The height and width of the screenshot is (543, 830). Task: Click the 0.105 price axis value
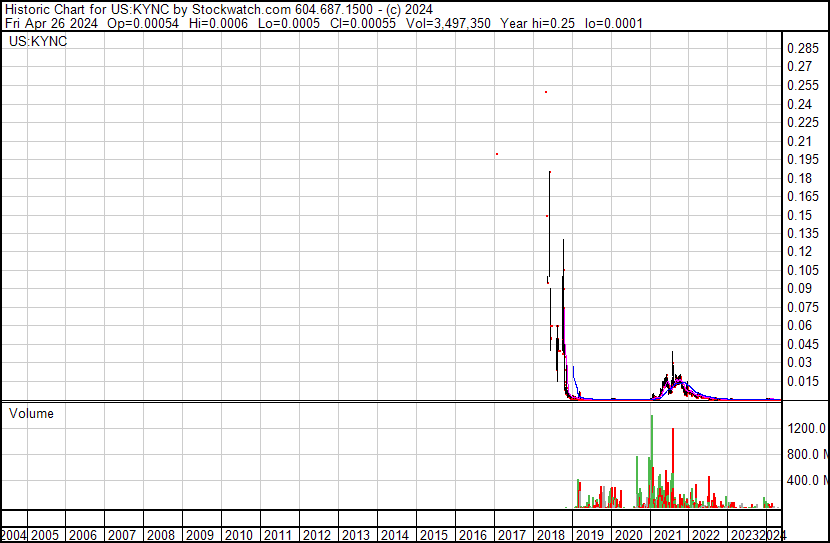tap(803, 270)
